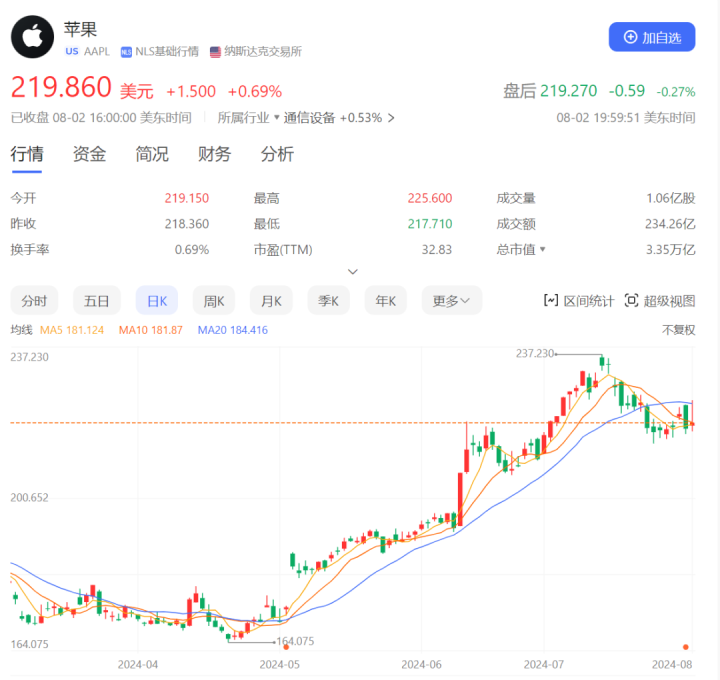Click MA10 181.87 indicator label
The image size is (720, 680).
point(151,330)
